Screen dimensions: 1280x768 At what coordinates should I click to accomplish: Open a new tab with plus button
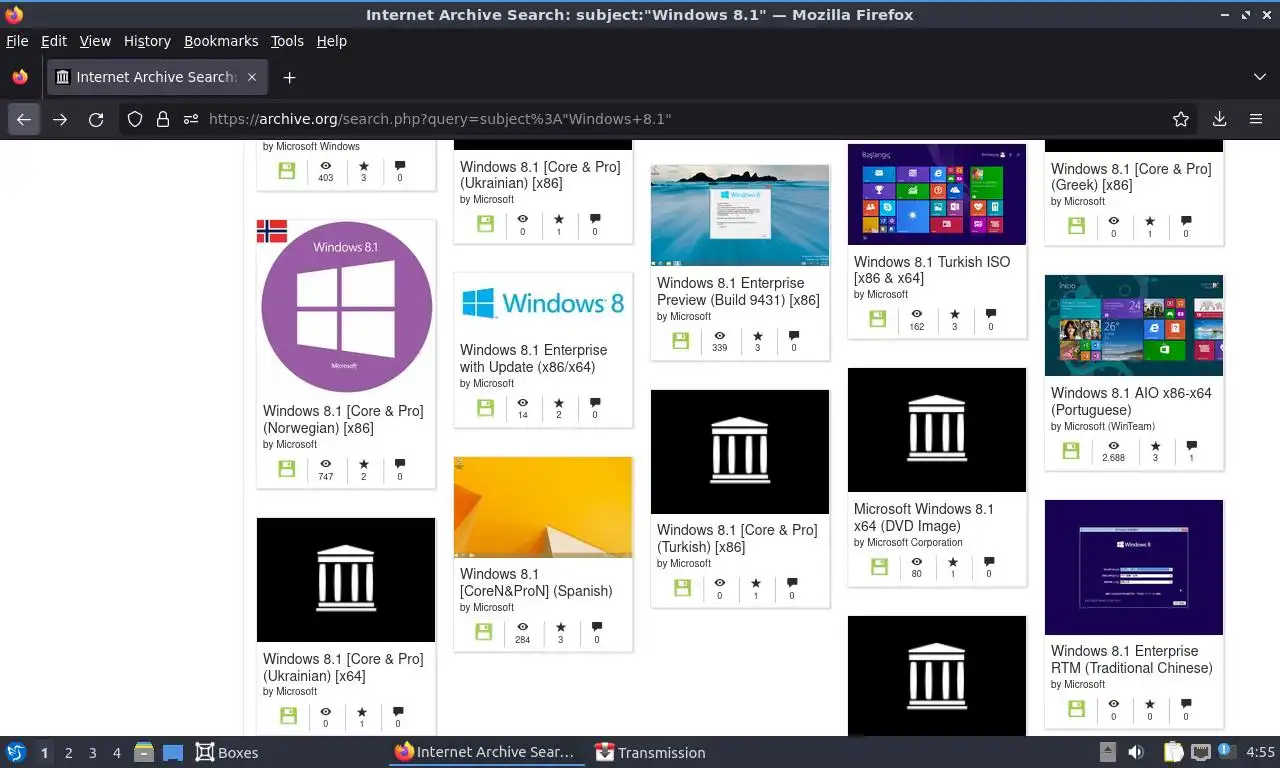click(289, 77)
